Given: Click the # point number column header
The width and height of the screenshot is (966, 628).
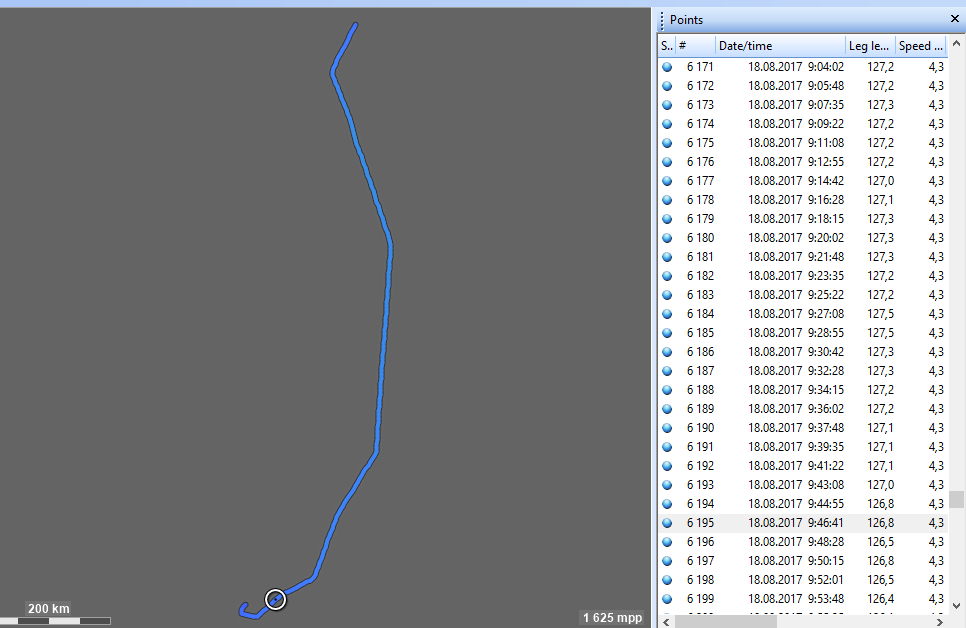Looking at the screenshot, I should click(x=695, y=46).
